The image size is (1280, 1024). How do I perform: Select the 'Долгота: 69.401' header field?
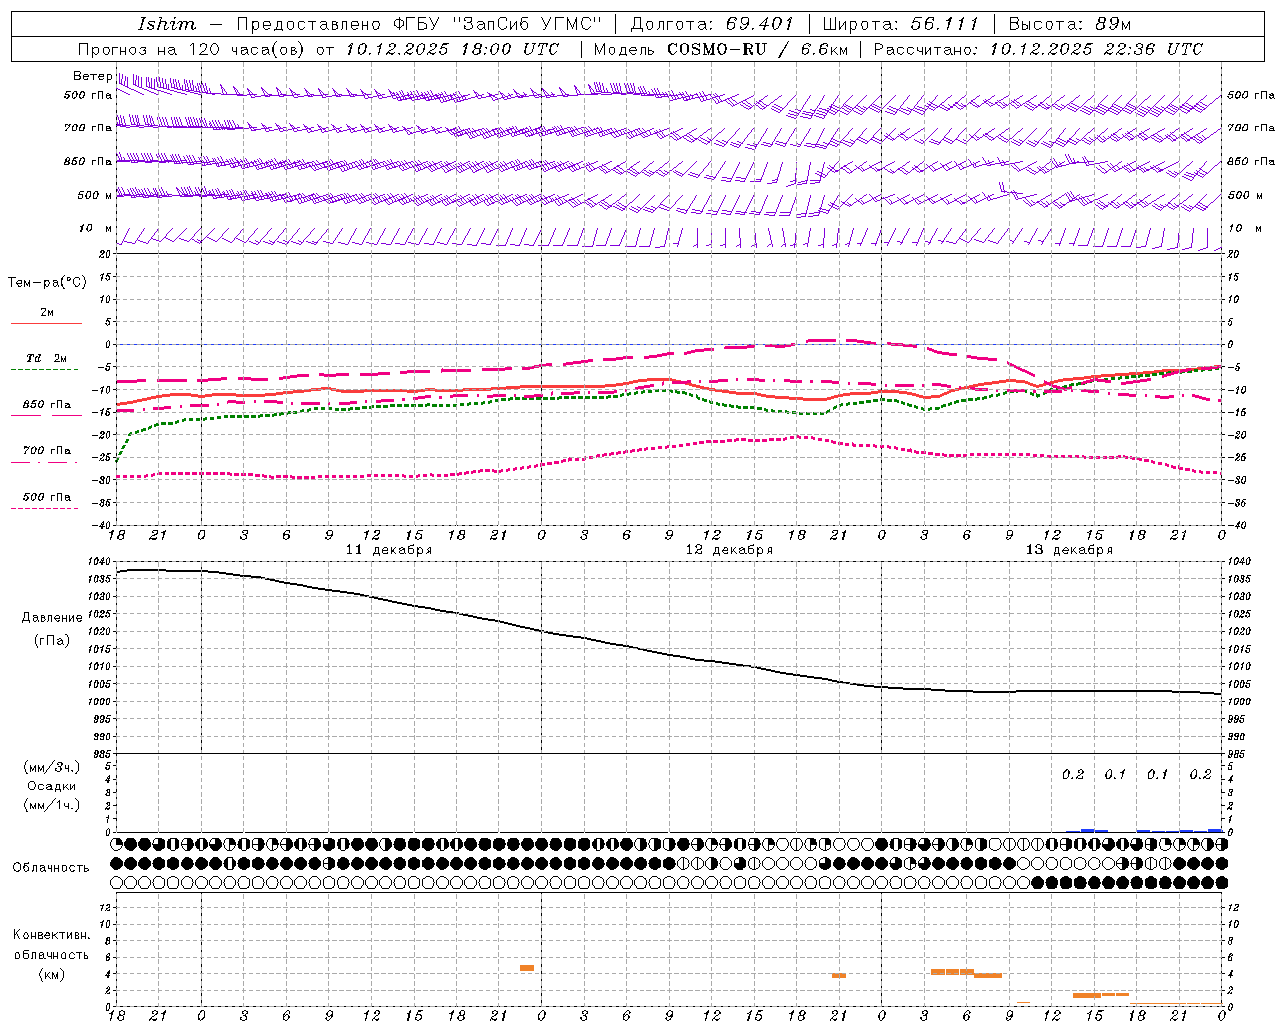click(712, 24)
